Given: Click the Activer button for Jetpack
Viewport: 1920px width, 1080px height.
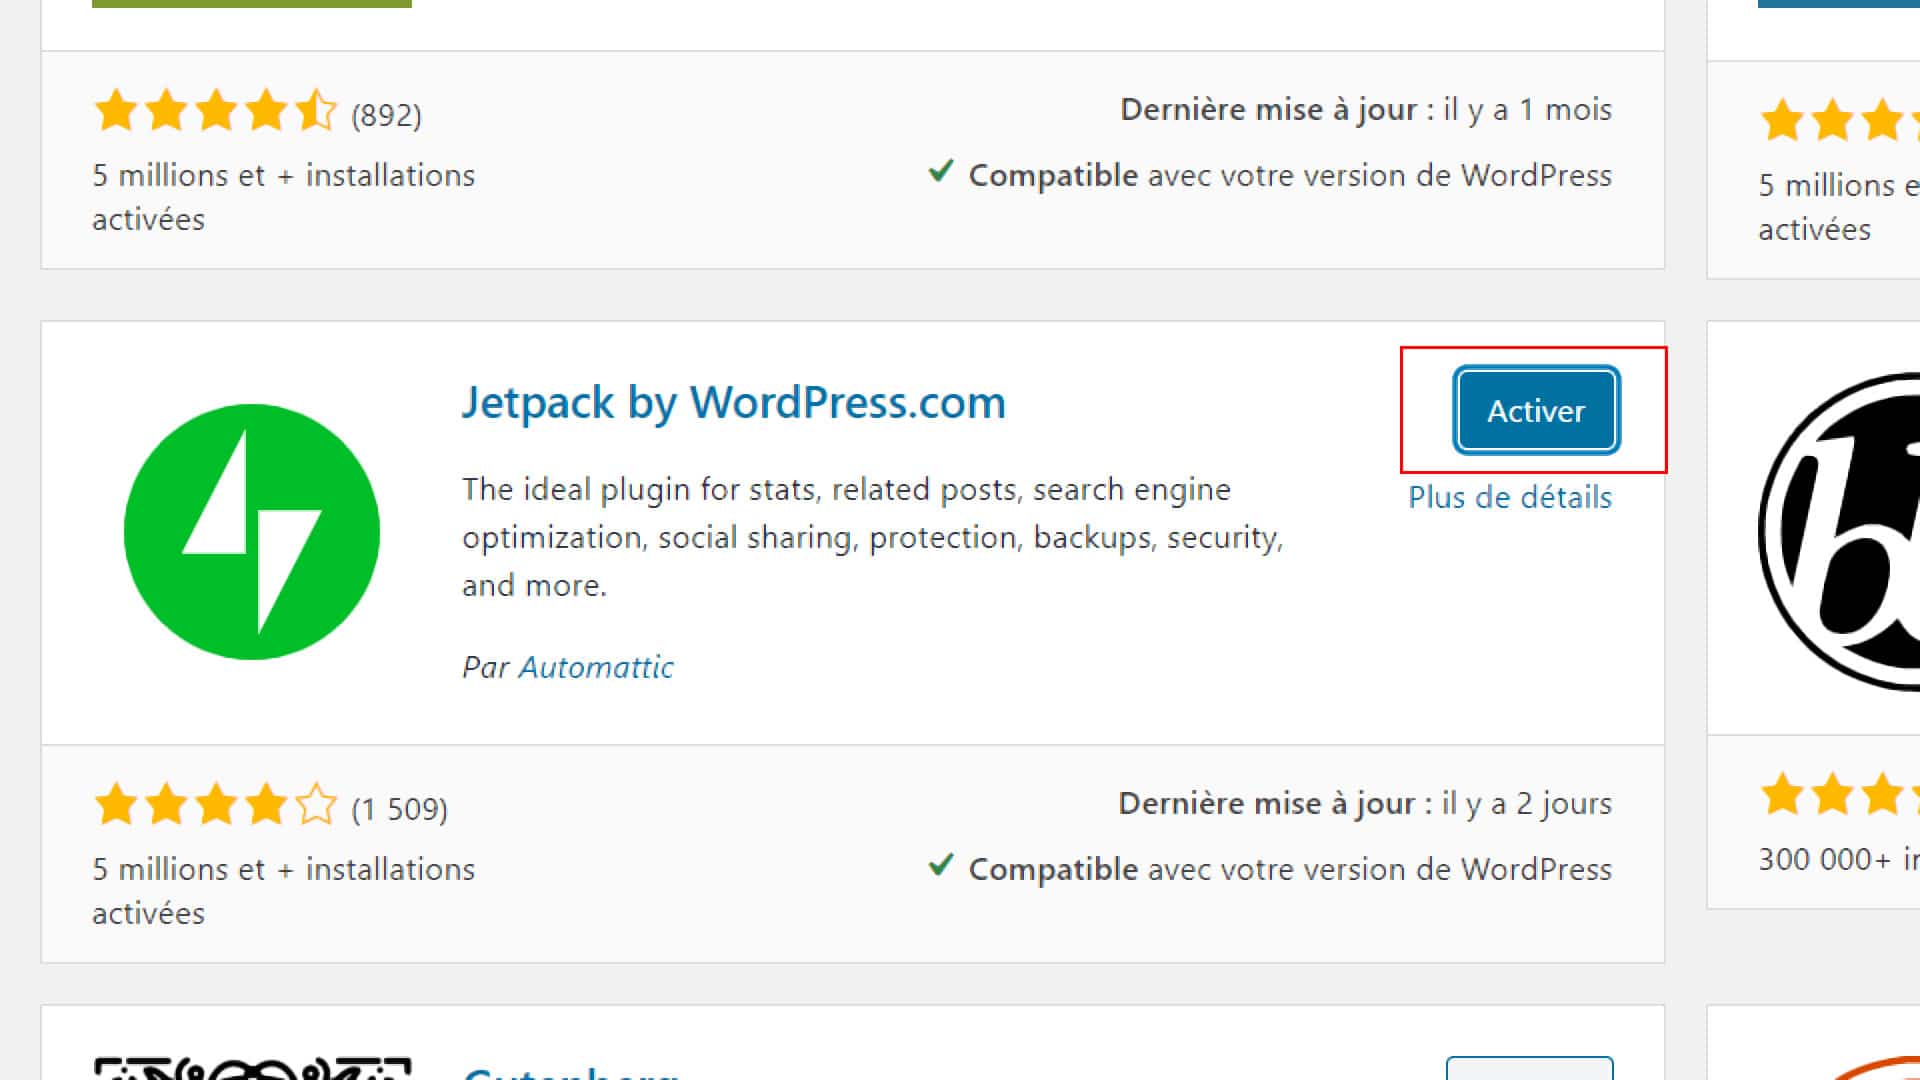Looking at the screenshot, I should (x=1536, y=411).
